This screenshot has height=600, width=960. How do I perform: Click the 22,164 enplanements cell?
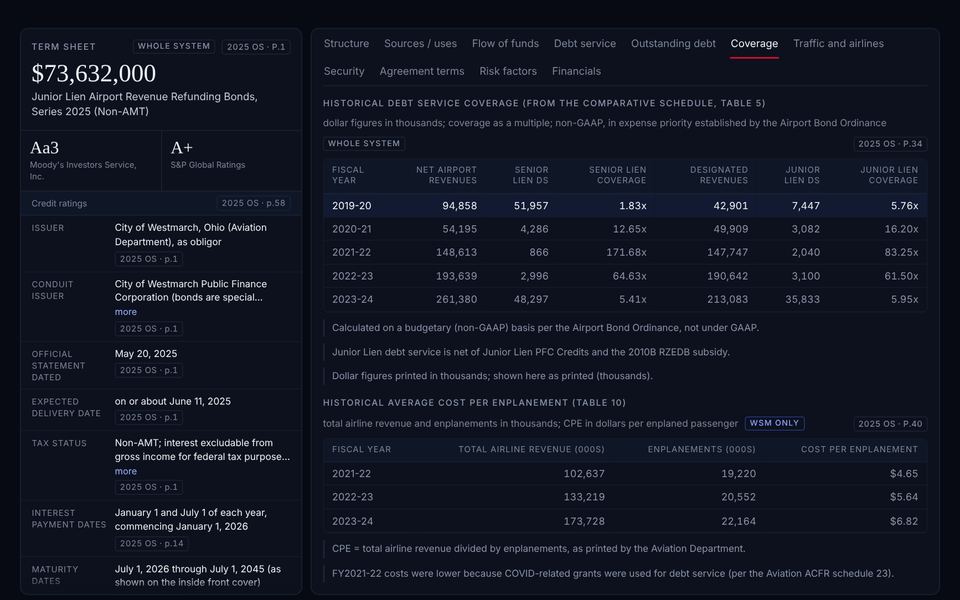[x=738, y=521]
